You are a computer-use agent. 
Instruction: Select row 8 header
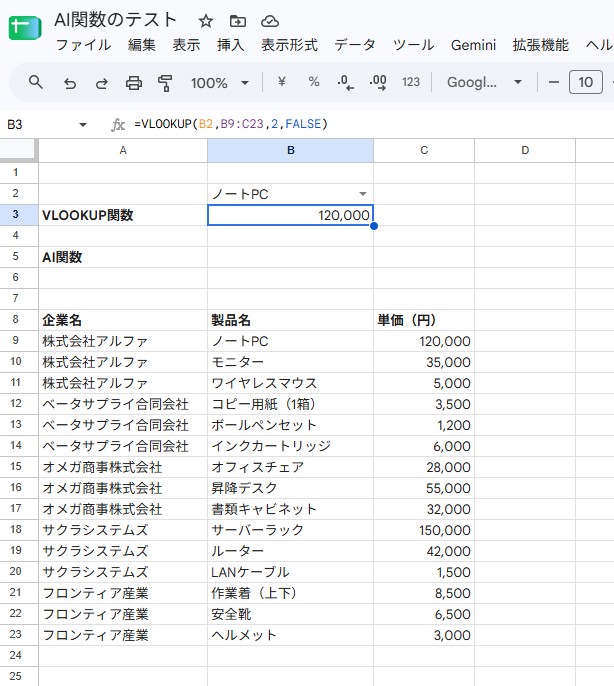point(16,319)
